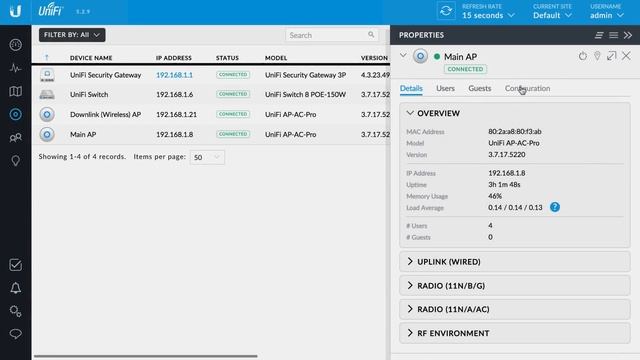Collapse the Main AP properties chevron
Screen dimensions: 640x360
click(403, 55)
